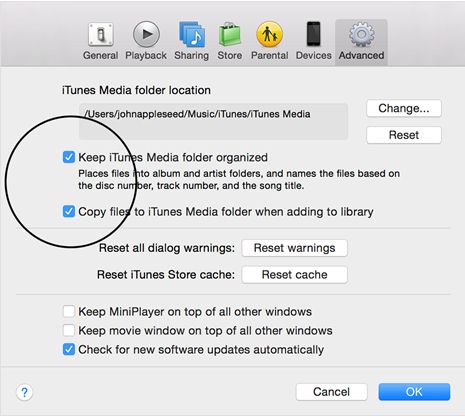Click the Change... folder location button
The height and width of the screenshot is (416, 465).
[x=404, y=108]
